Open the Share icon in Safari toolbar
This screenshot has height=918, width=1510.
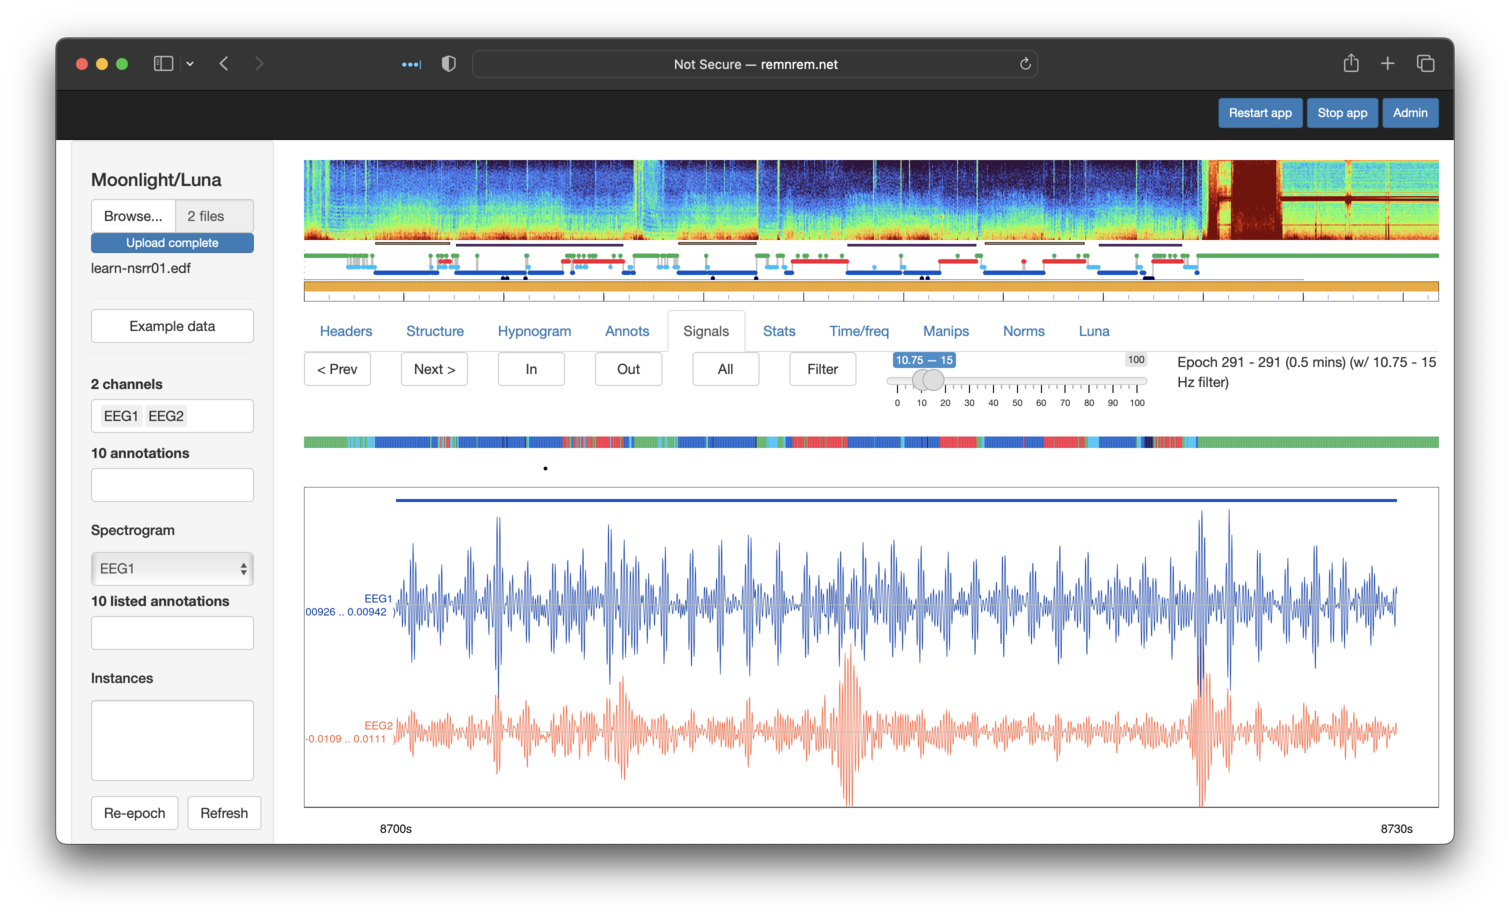pyautogui.click(x=1351, y=64)
